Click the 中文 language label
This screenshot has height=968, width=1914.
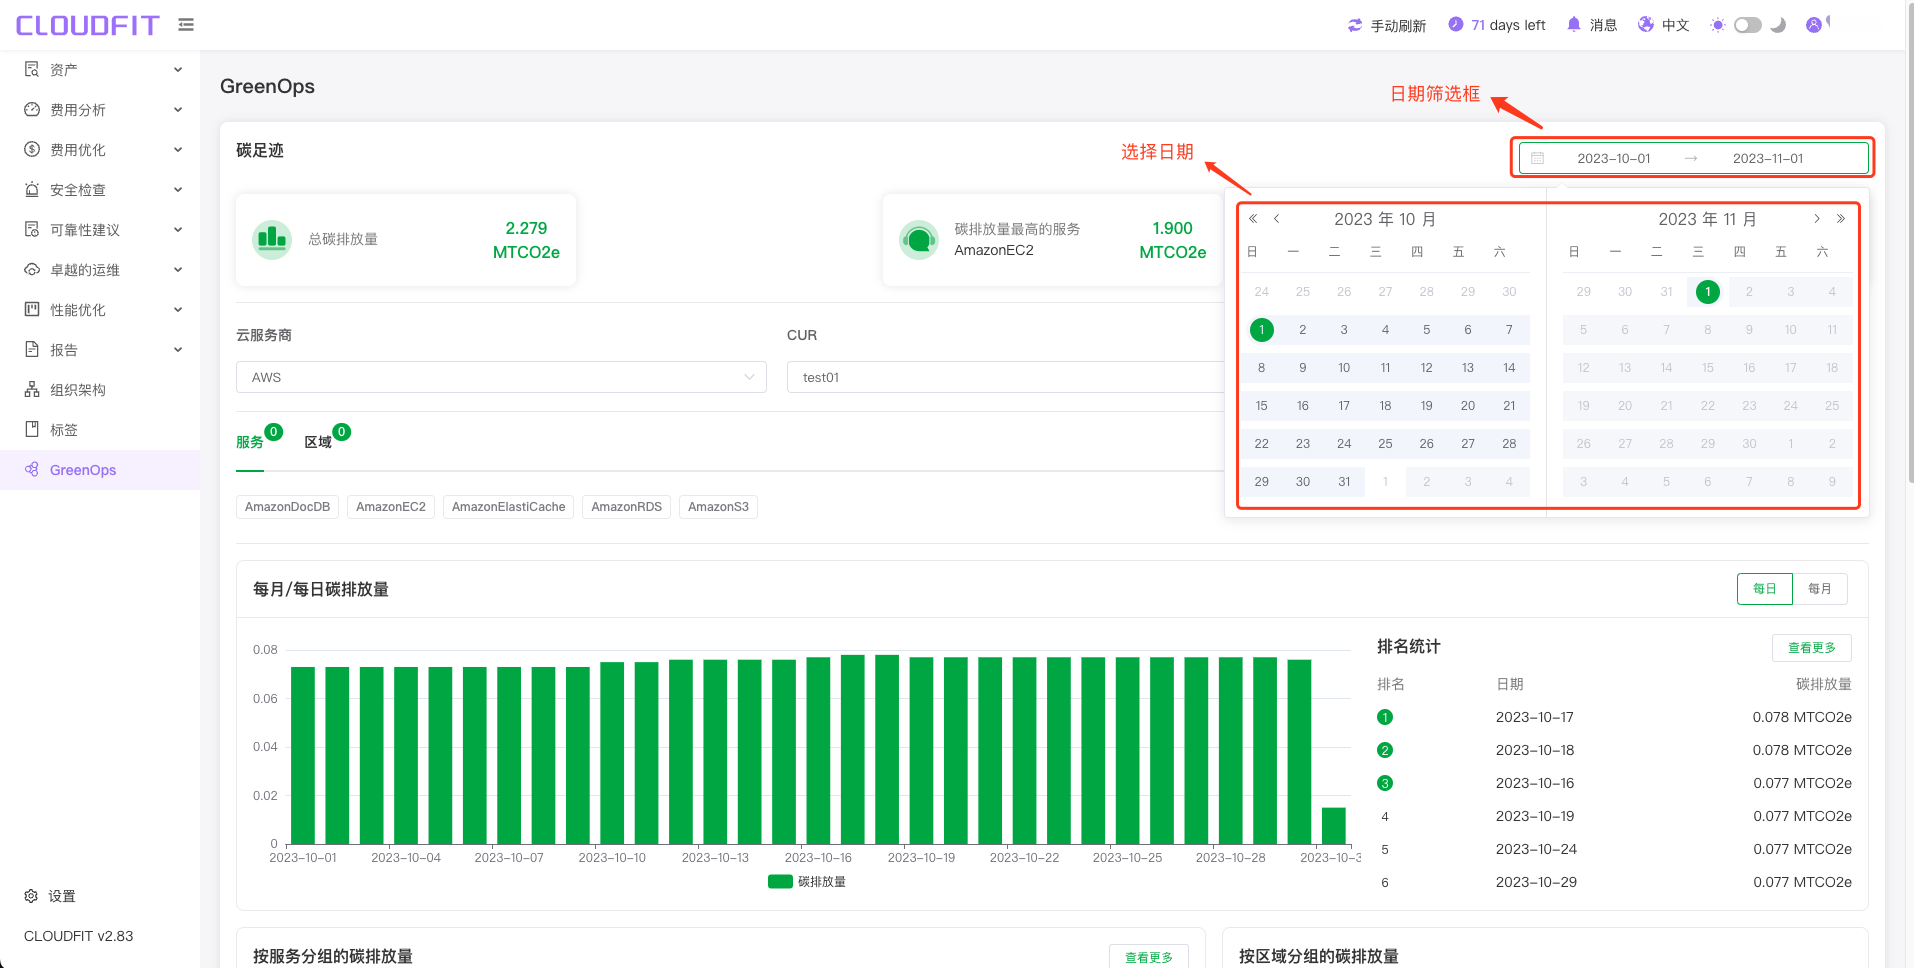pyautogui.click(x=1675, y=25)
